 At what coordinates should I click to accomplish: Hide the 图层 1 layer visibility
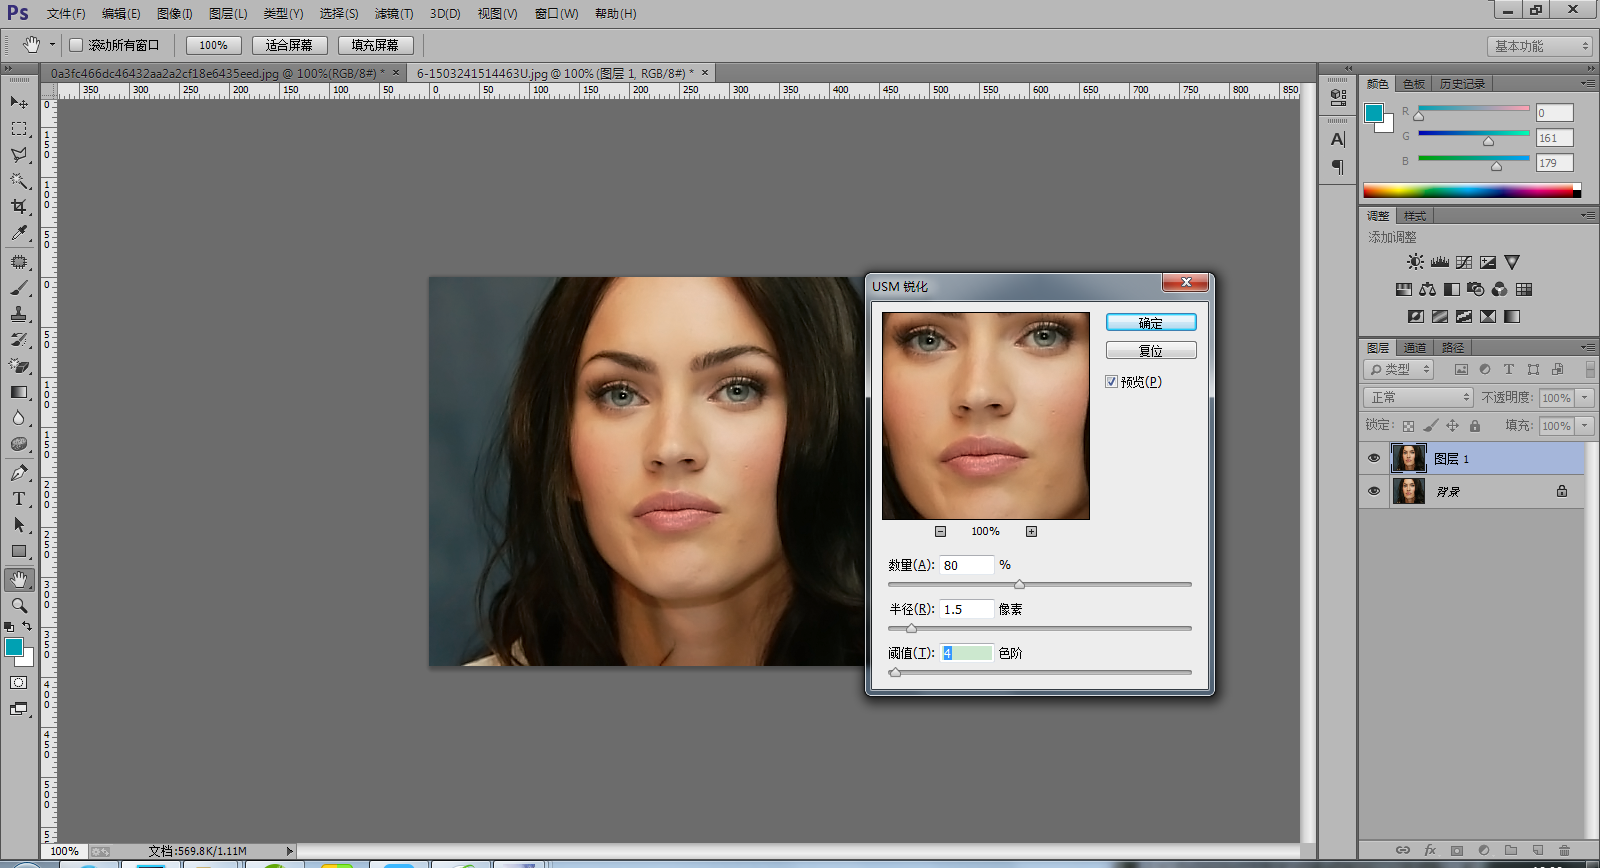click(1373, 458)
